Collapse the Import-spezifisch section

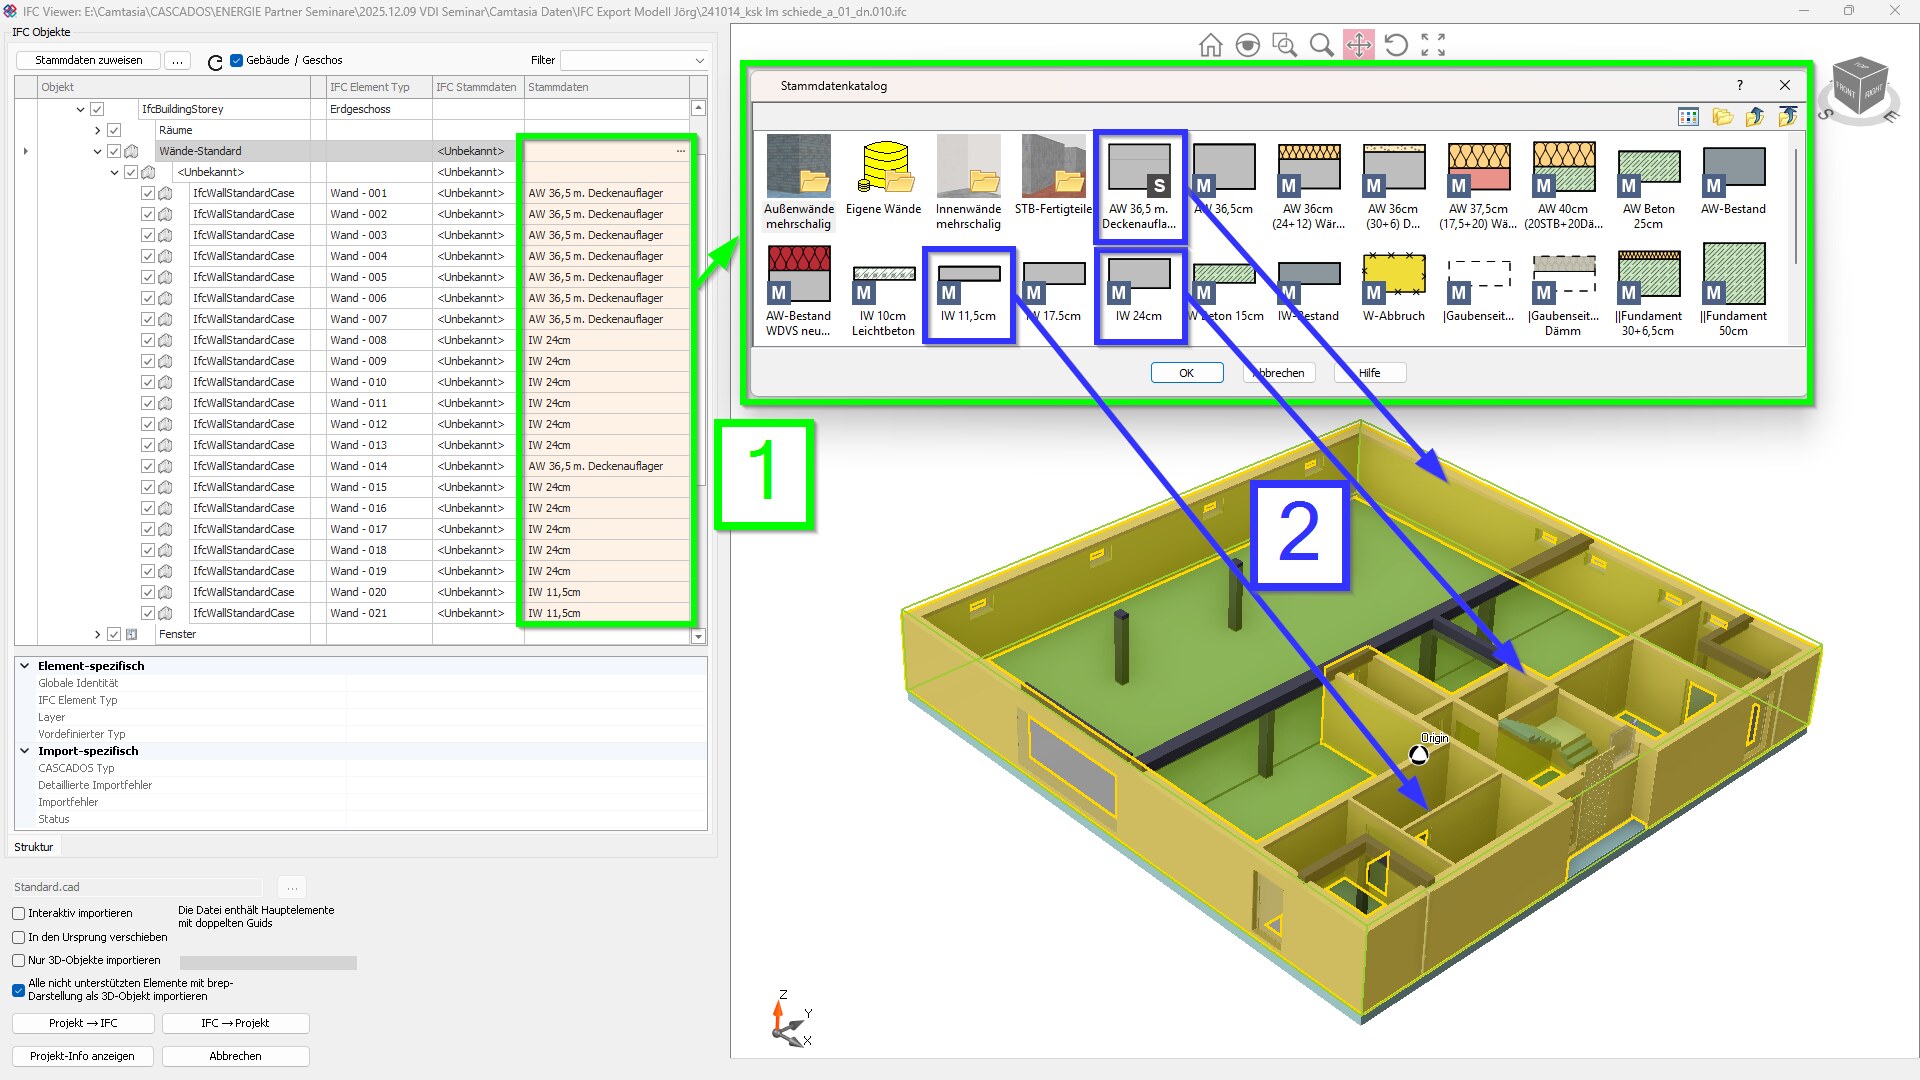[25, 750]
